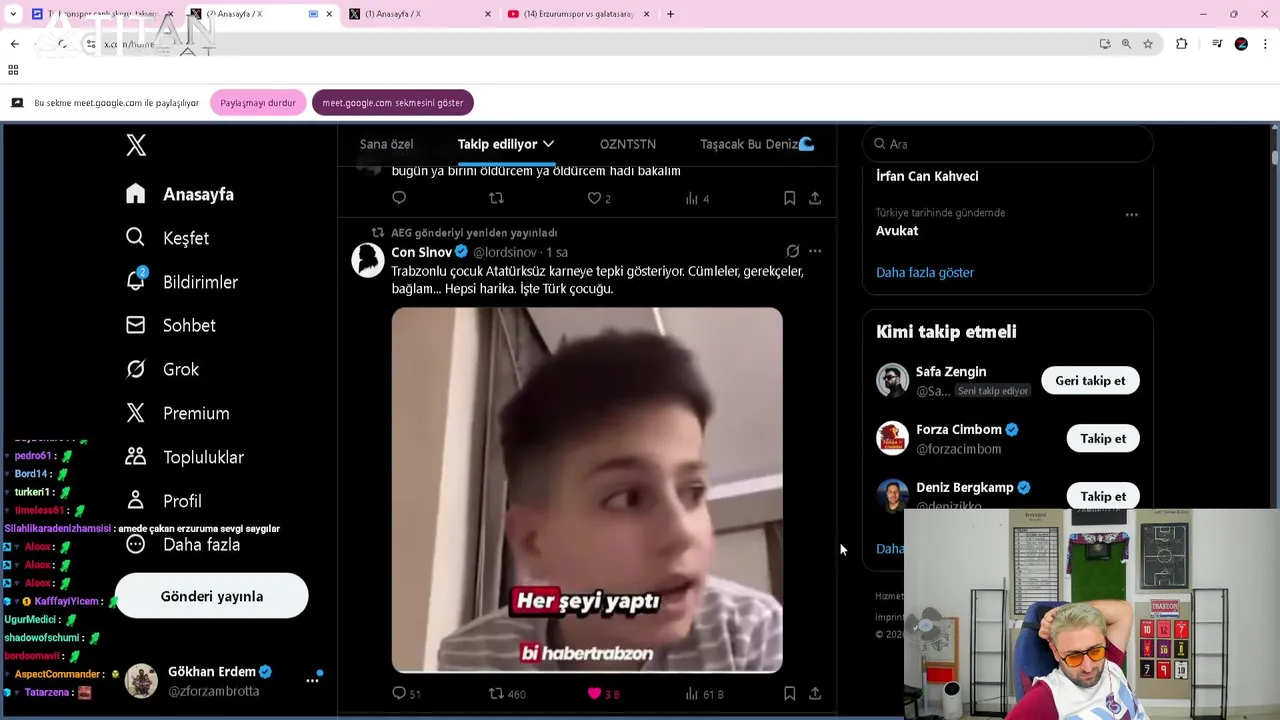1280x720 pixels.
Task: Open Daha fazla menu in sidebar
Action: click(x=182, y=545)
